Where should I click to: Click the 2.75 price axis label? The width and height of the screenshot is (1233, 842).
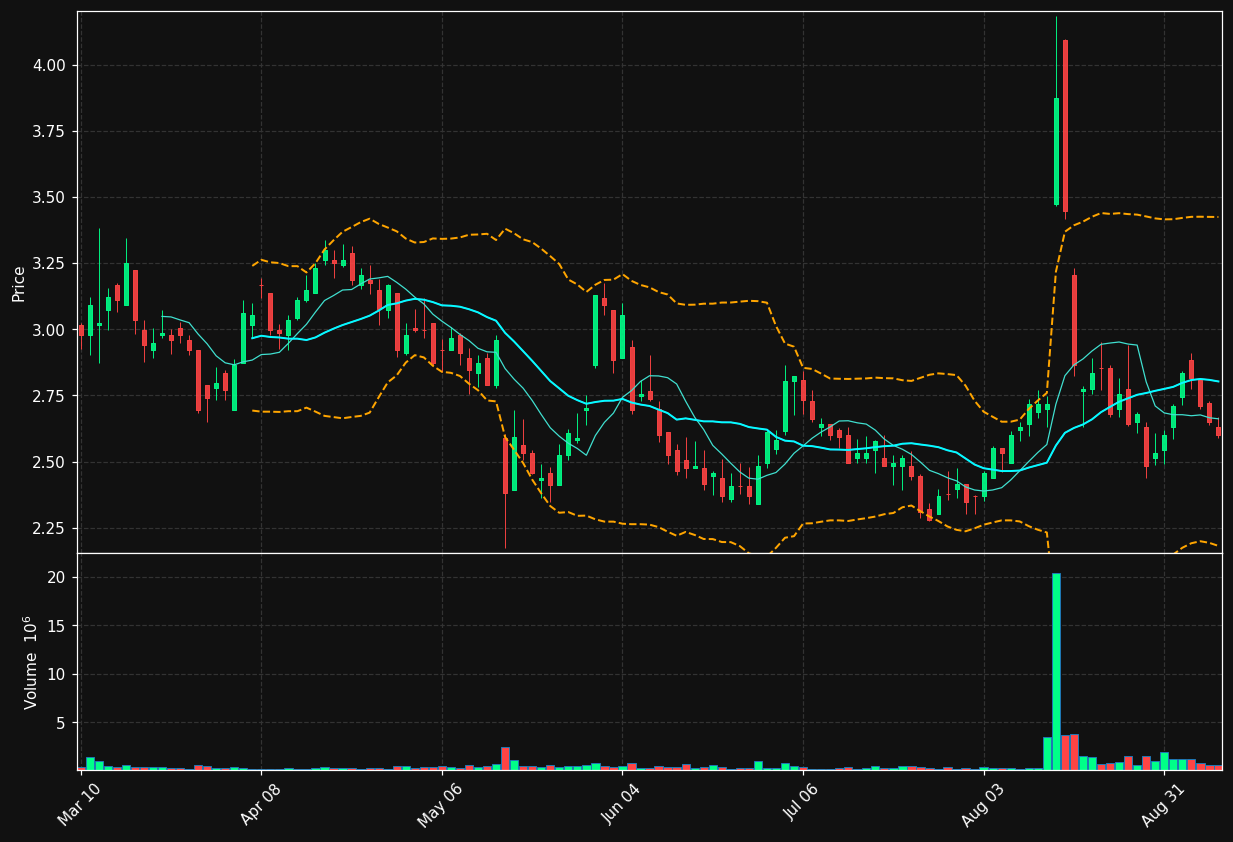coord(48,396)
